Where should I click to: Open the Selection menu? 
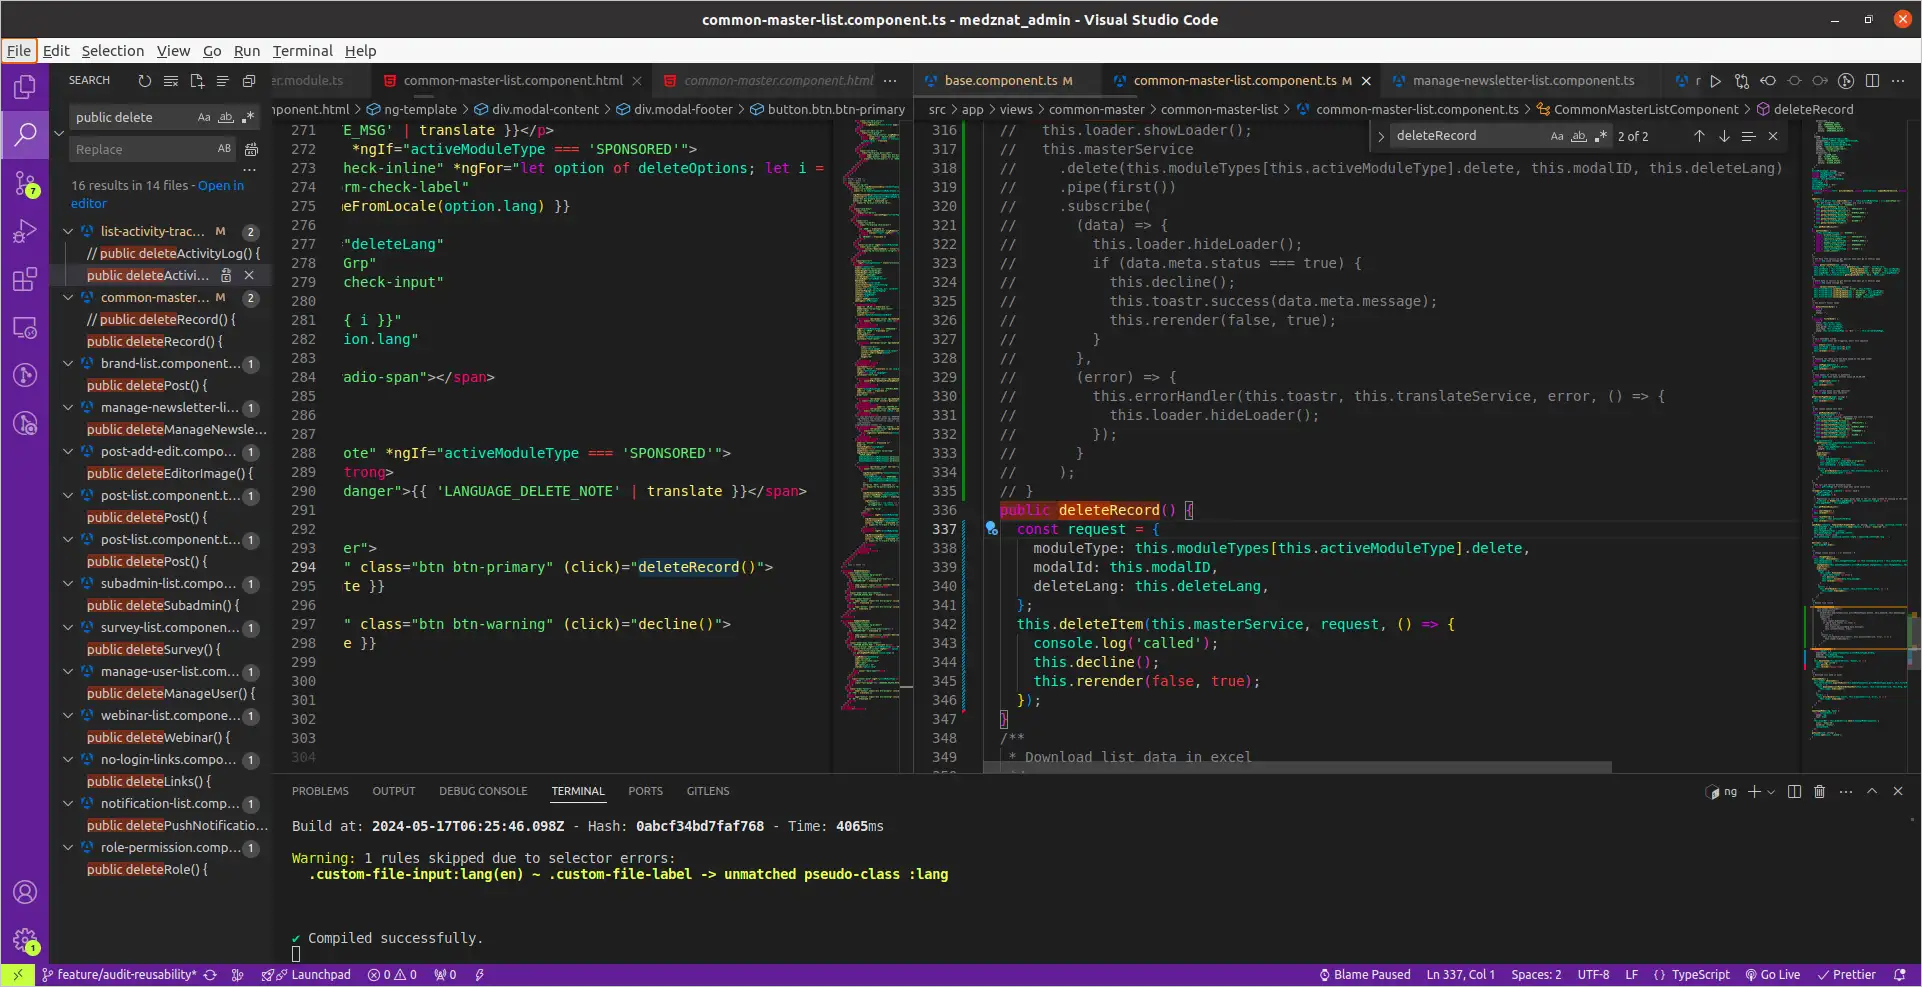coord(113,51)
